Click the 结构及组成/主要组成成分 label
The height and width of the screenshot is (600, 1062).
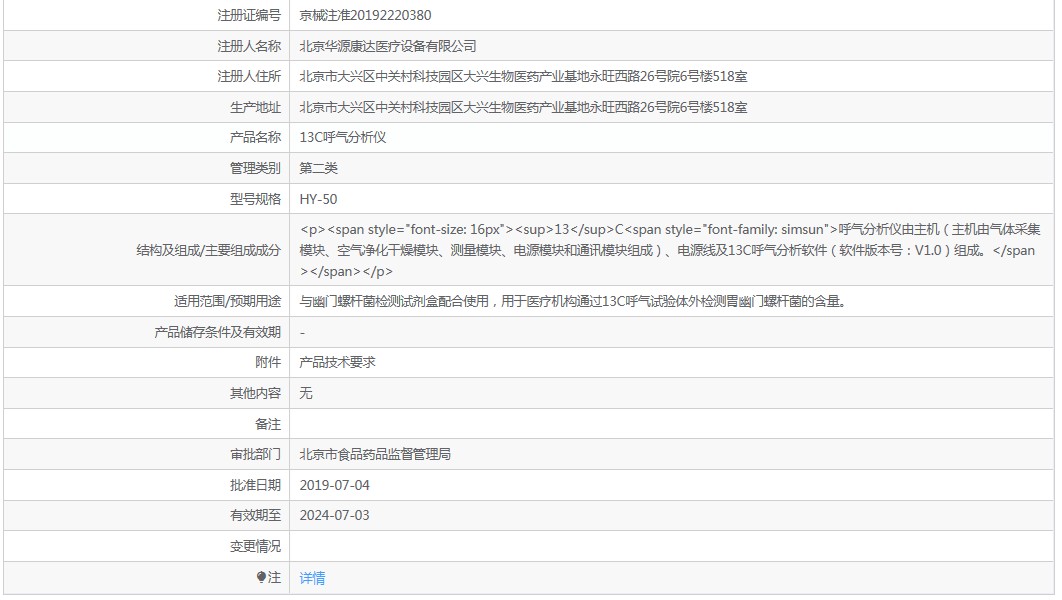209,250
